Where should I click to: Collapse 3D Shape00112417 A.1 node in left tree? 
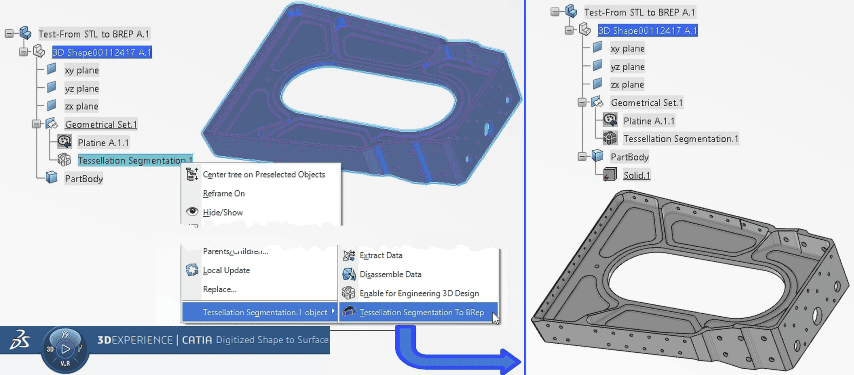click(x=23, y=52)
